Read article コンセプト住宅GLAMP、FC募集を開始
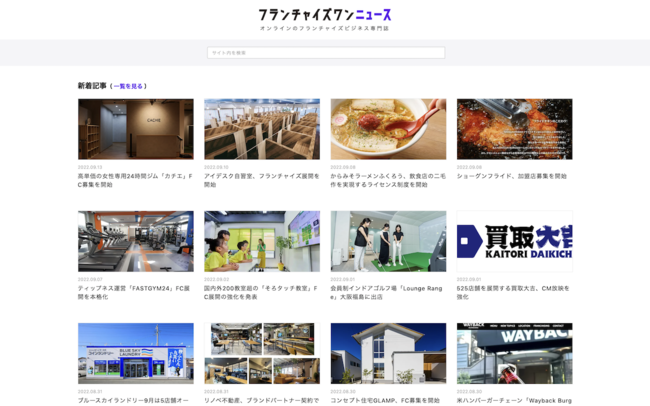The image size is (650, 406). [385, 401]
